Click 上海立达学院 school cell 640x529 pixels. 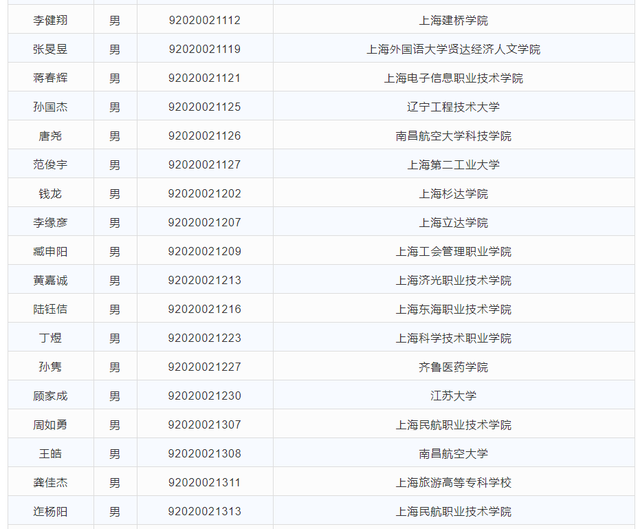tap(453, 223)
